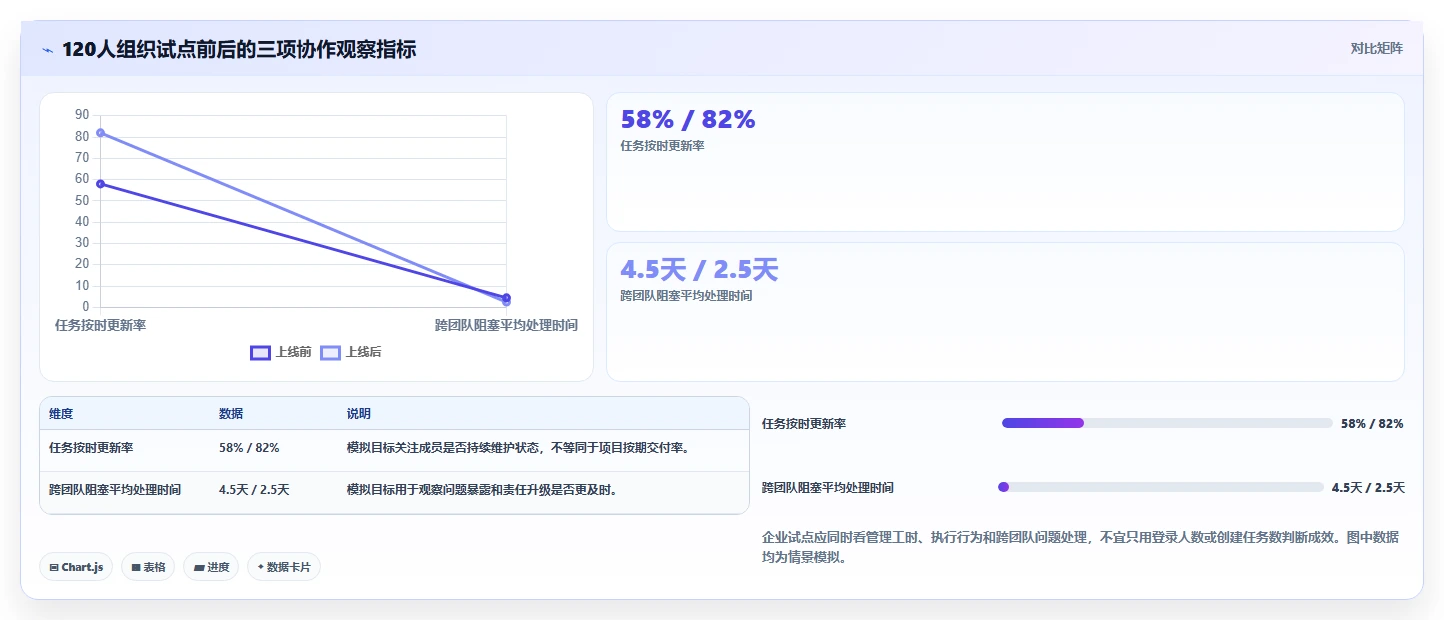Click the 数据 table column header
The image size is (1444, 620).
click(231, 414)
